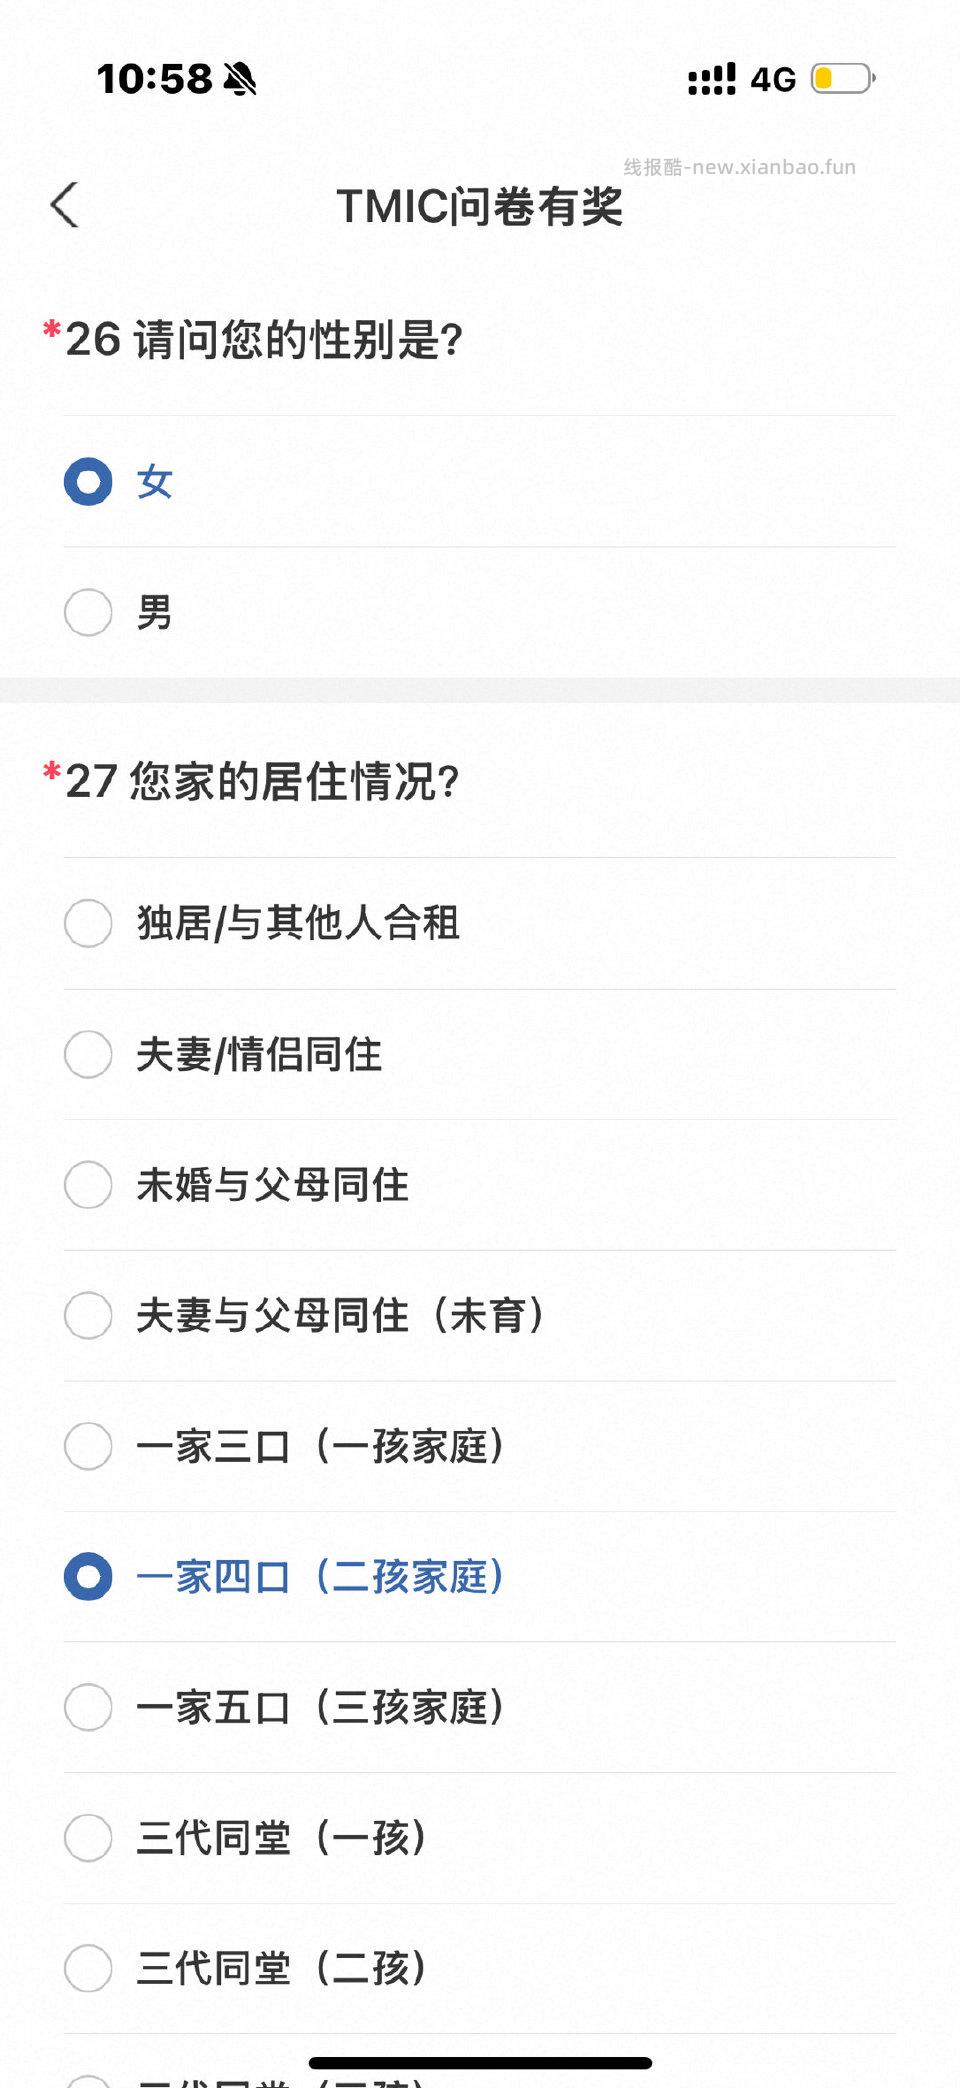Choose 一家五口（三孩家庭）option
The image size is (960, 2088).
tap(88, 1707)
